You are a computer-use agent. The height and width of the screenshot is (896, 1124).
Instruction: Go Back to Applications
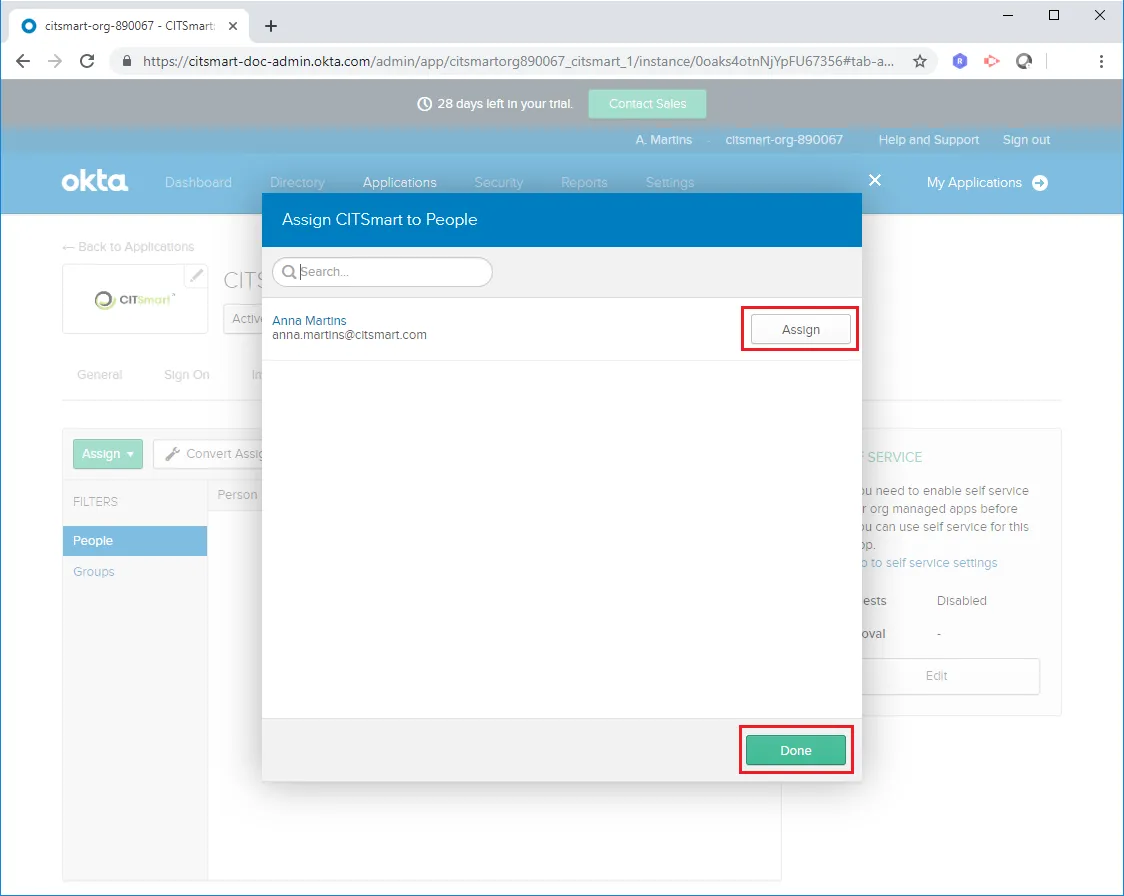point(128,247)
